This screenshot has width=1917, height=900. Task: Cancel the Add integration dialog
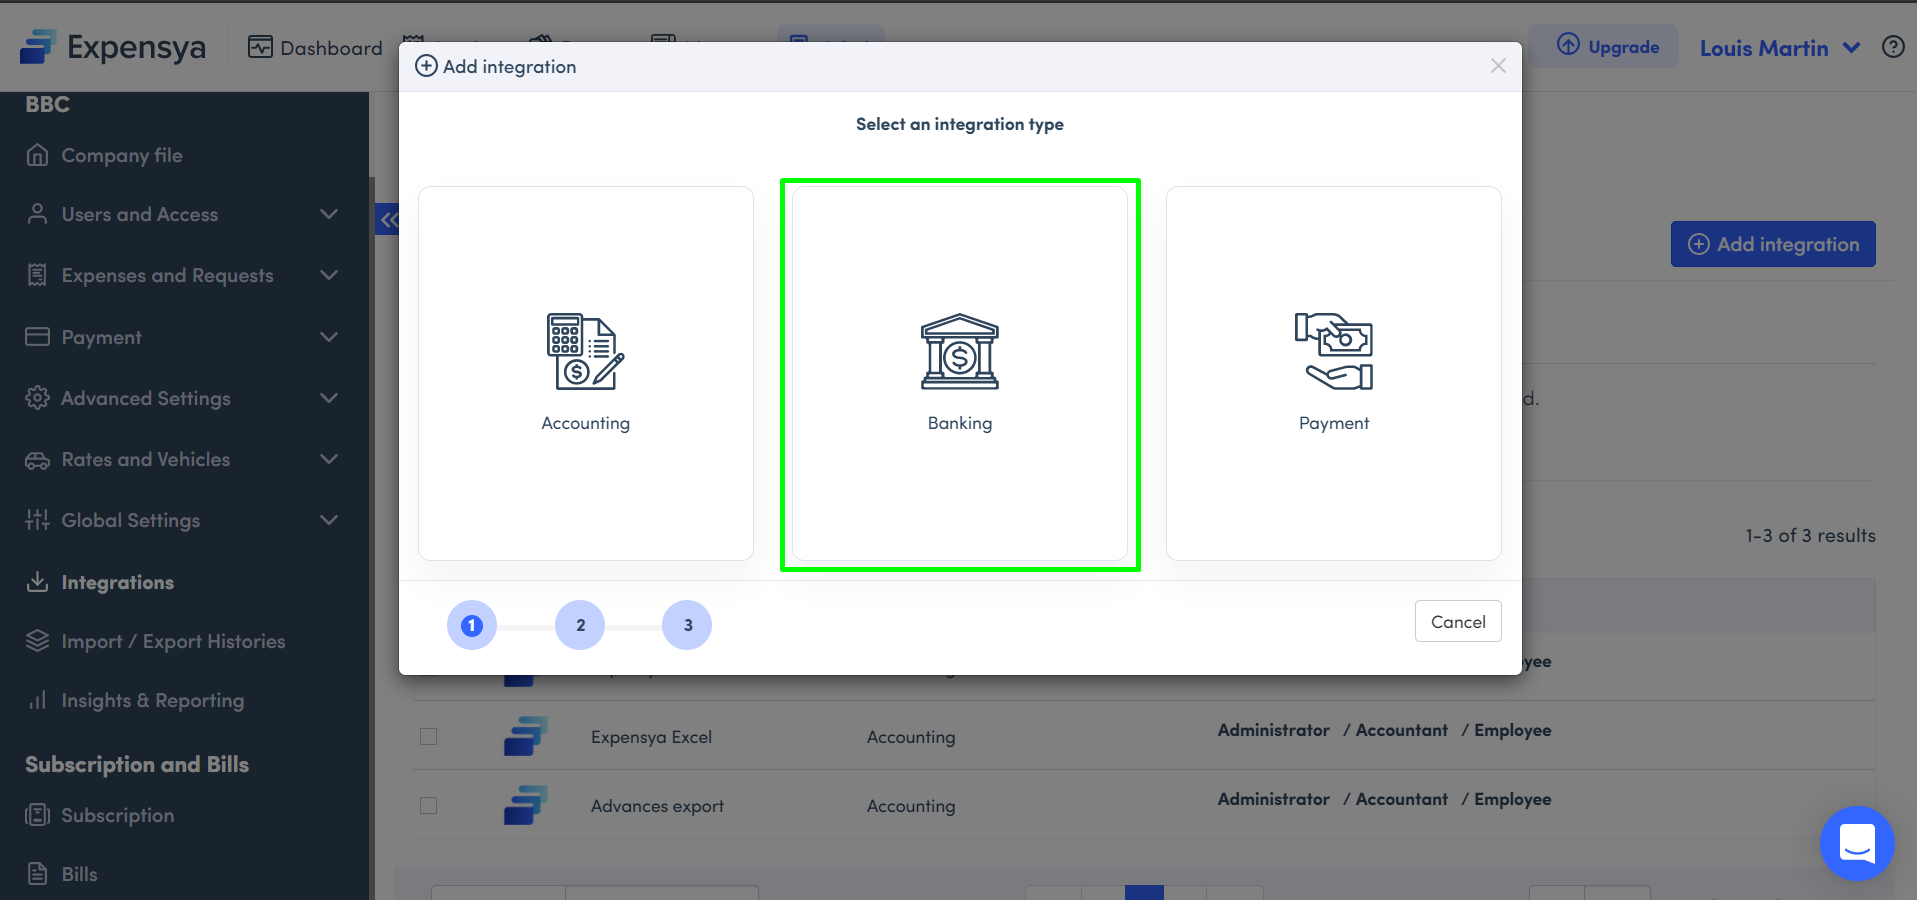[1457, 622]
